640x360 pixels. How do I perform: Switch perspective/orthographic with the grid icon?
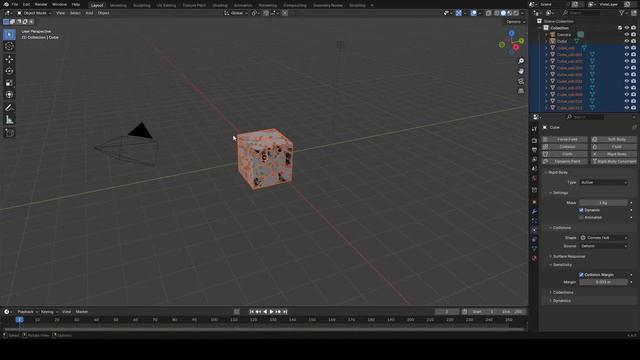coord(521,91)
